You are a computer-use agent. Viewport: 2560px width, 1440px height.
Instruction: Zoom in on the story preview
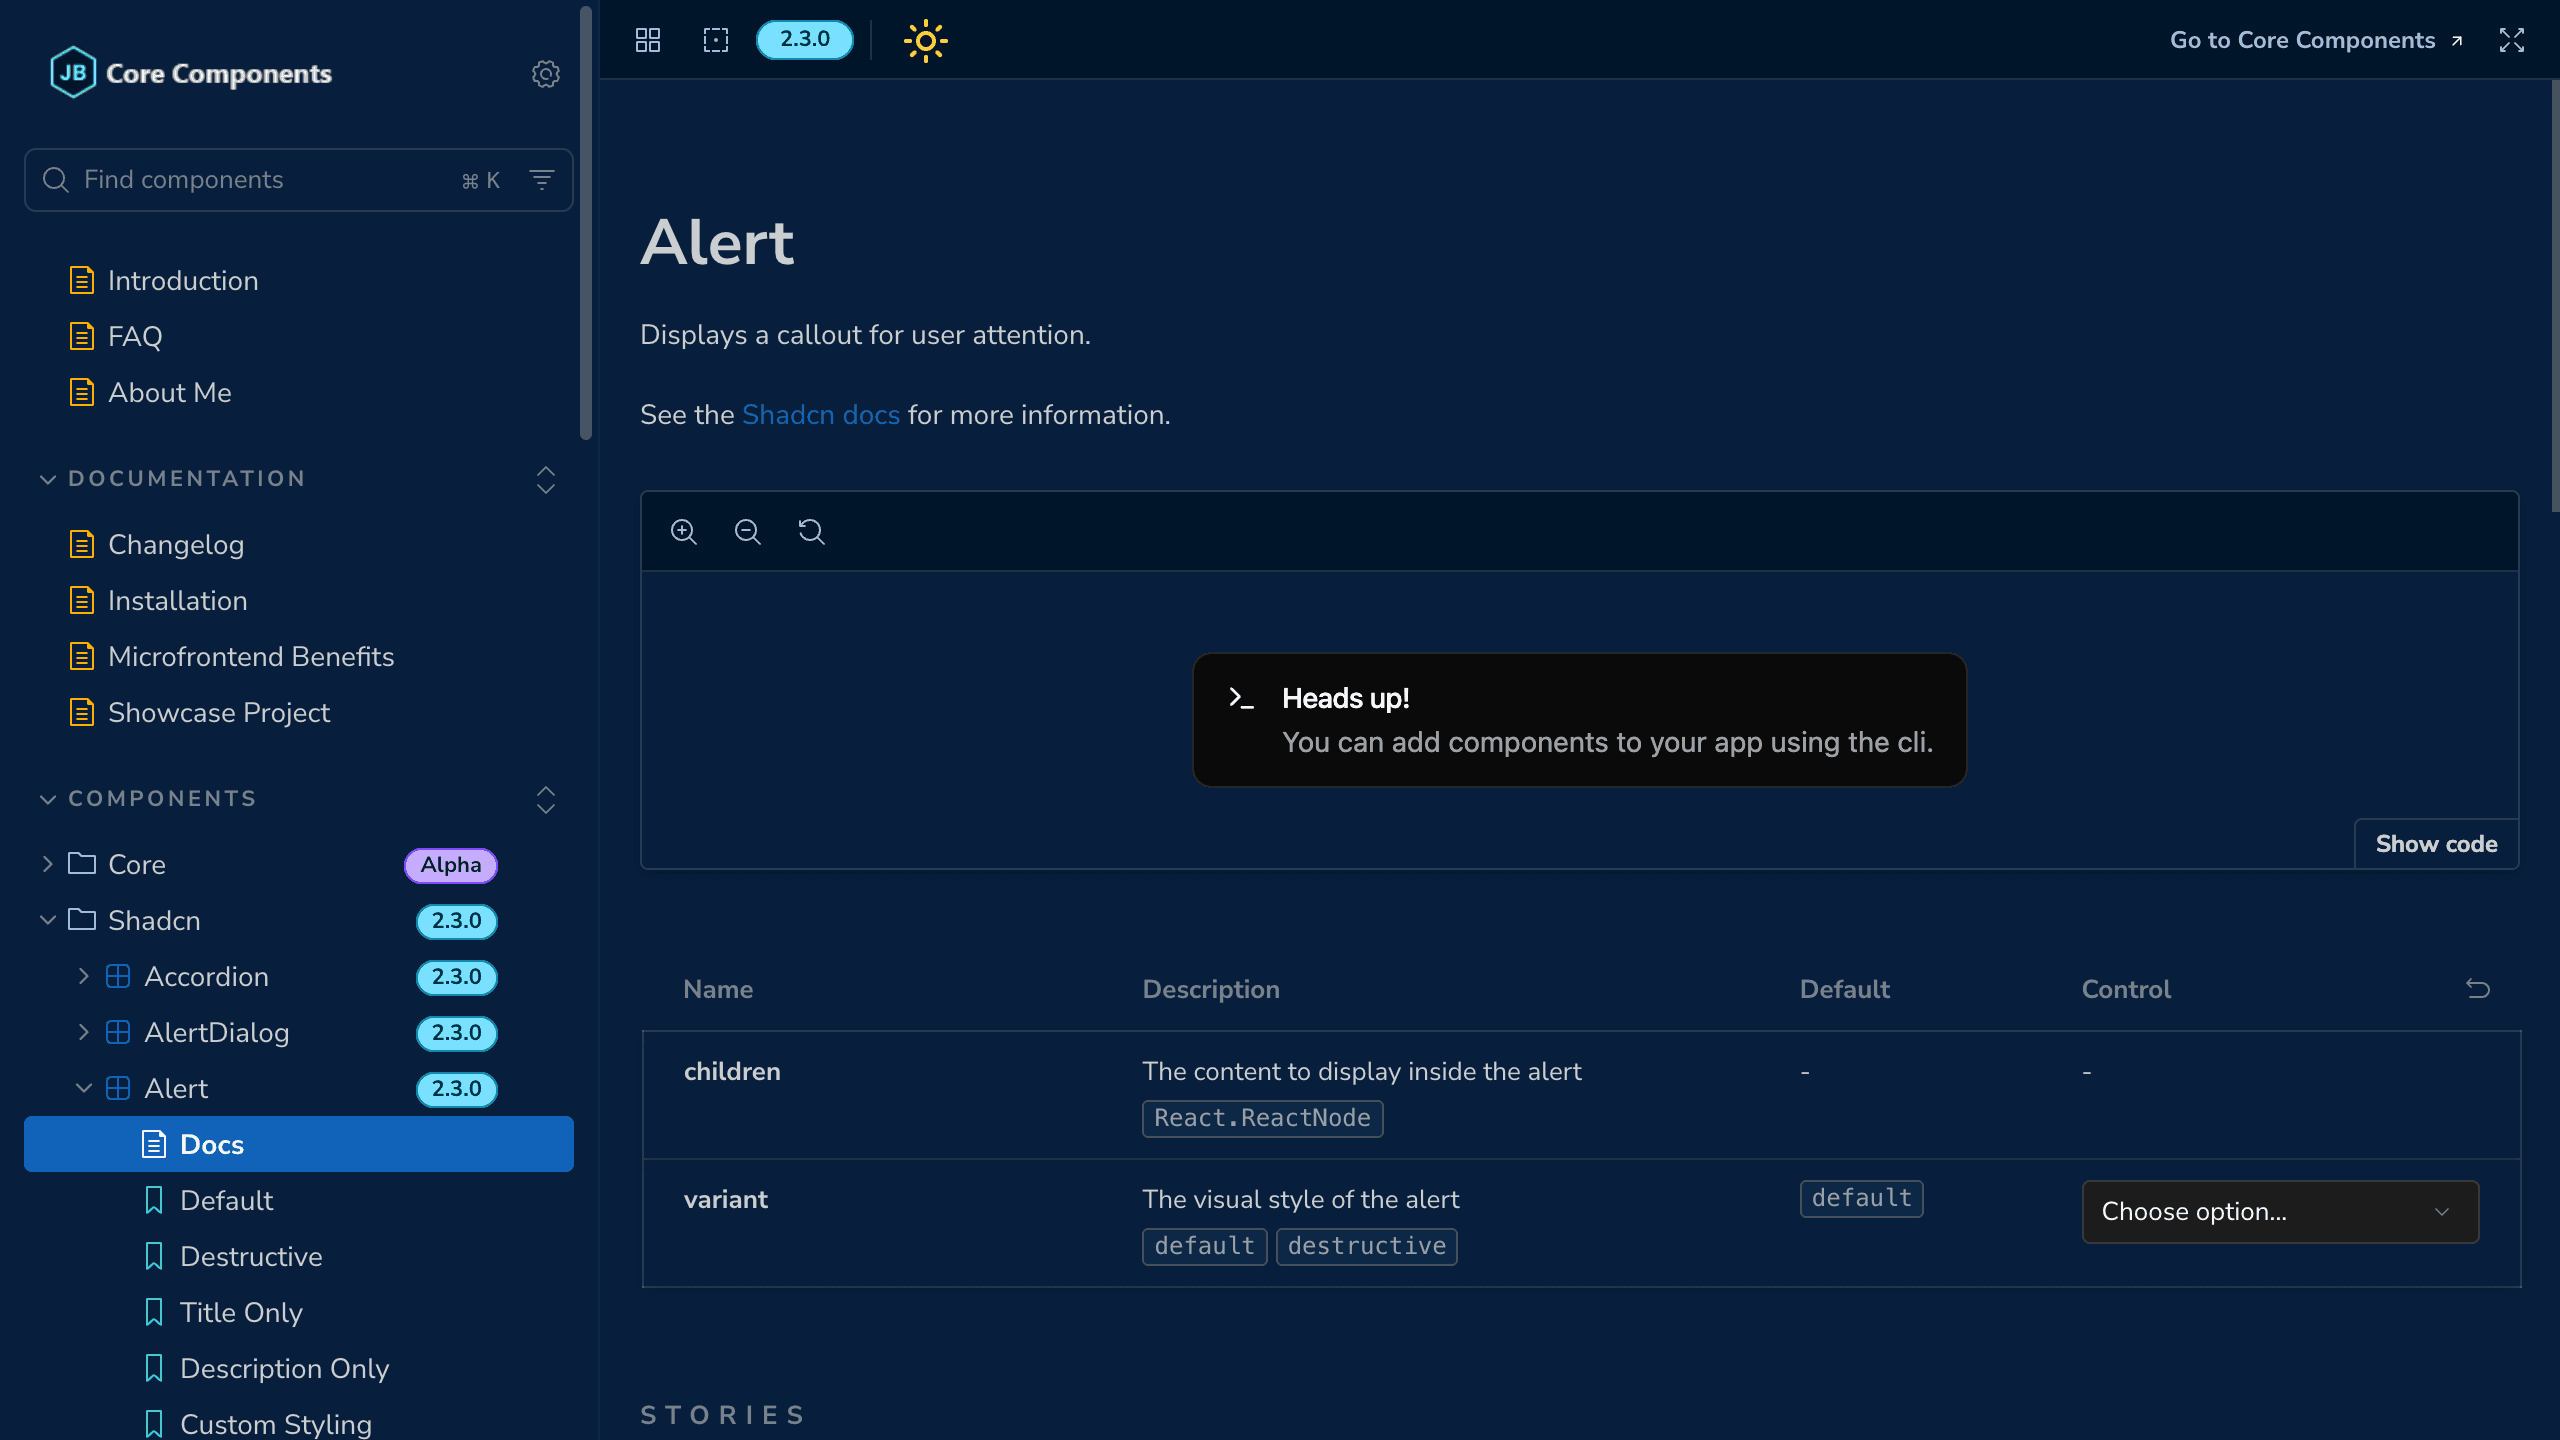[684, 531]
